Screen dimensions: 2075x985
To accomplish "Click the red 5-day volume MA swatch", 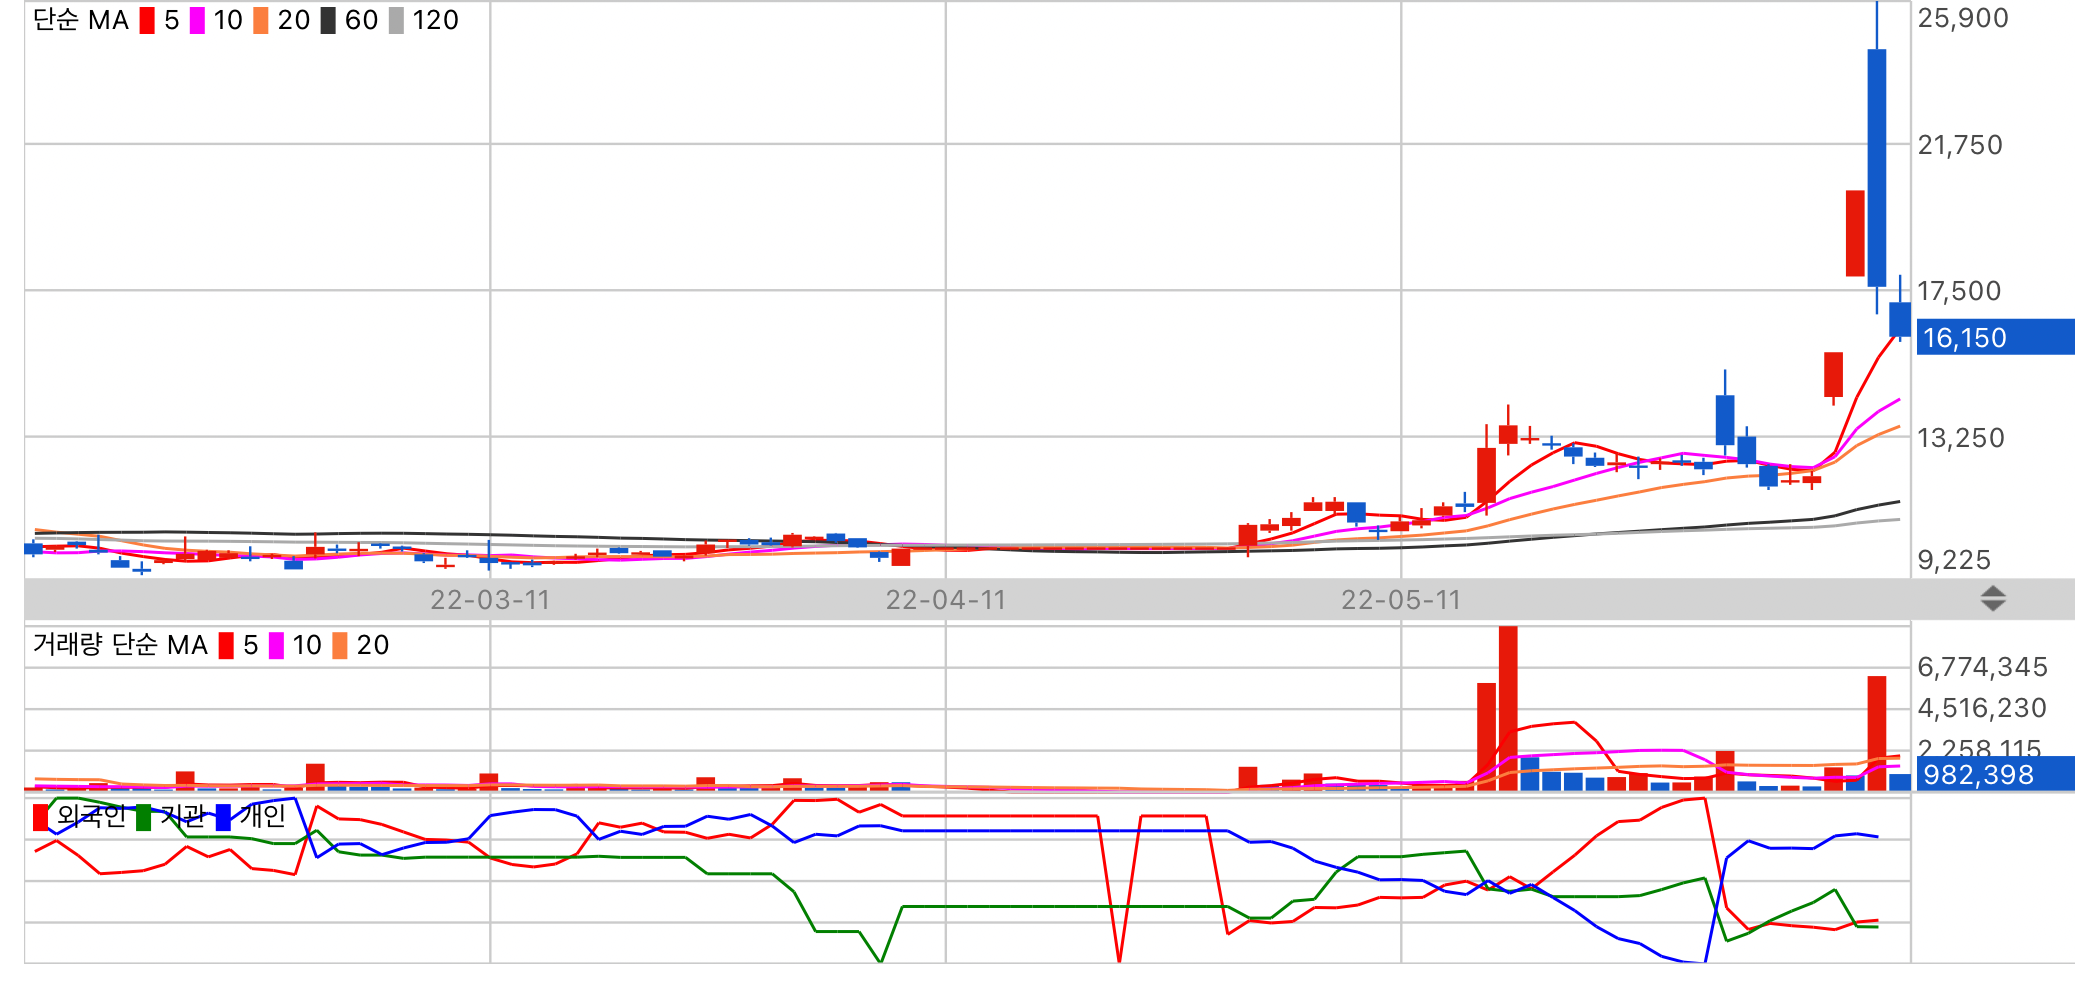I will coord(226,646).
